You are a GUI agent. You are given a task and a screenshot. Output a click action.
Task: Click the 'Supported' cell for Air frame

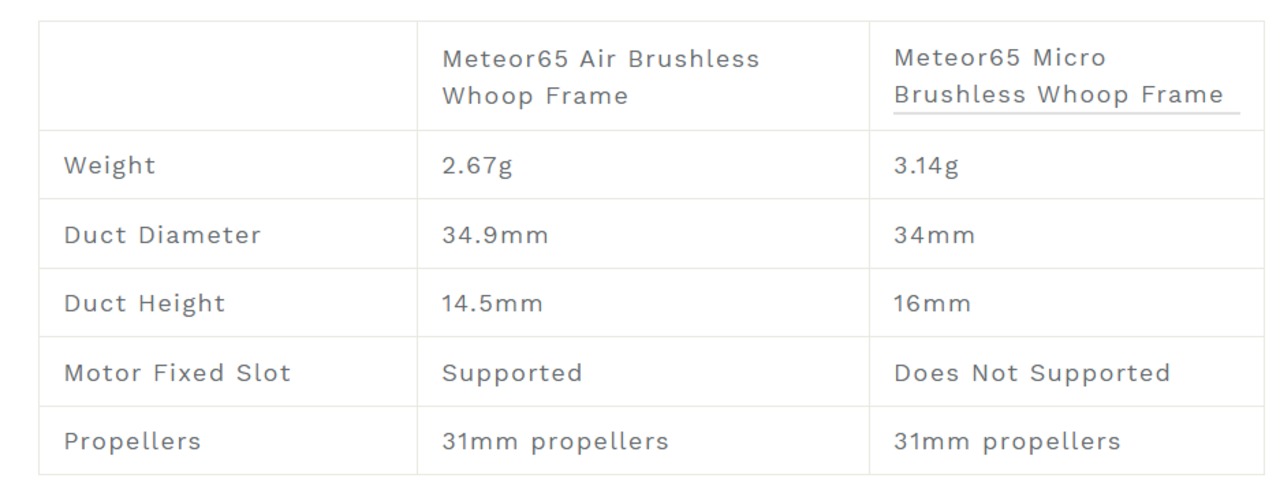coord(511,373)
